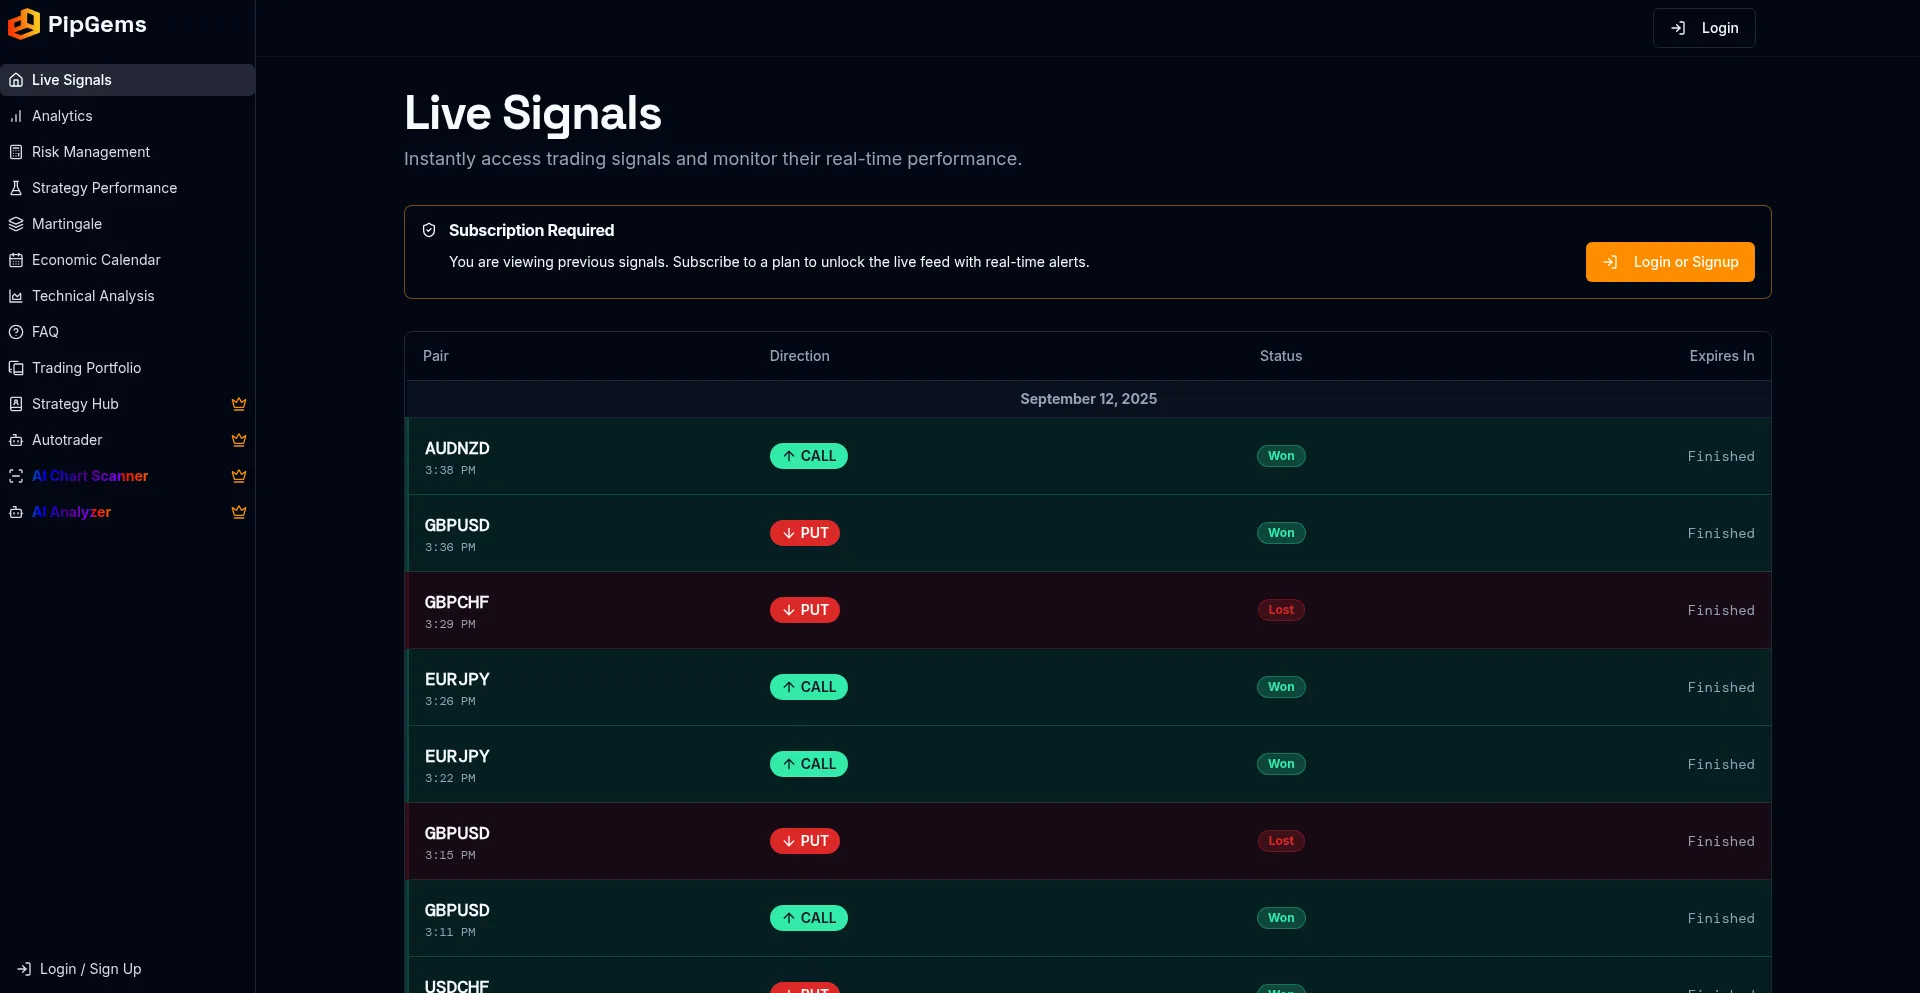Click the shield icon in Subscription Required banner
1920x993 pixels.
point(429,230)
